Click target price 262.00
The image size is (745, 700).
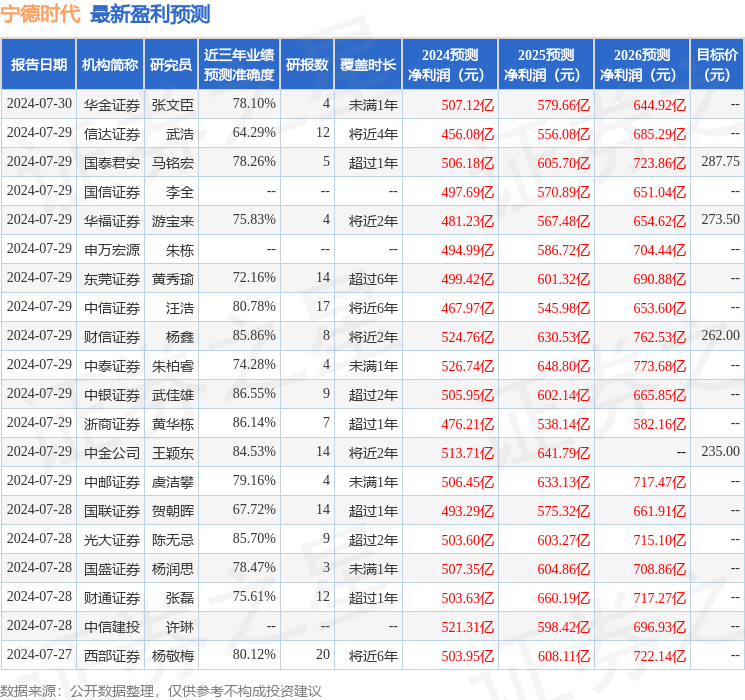point(720,336)
